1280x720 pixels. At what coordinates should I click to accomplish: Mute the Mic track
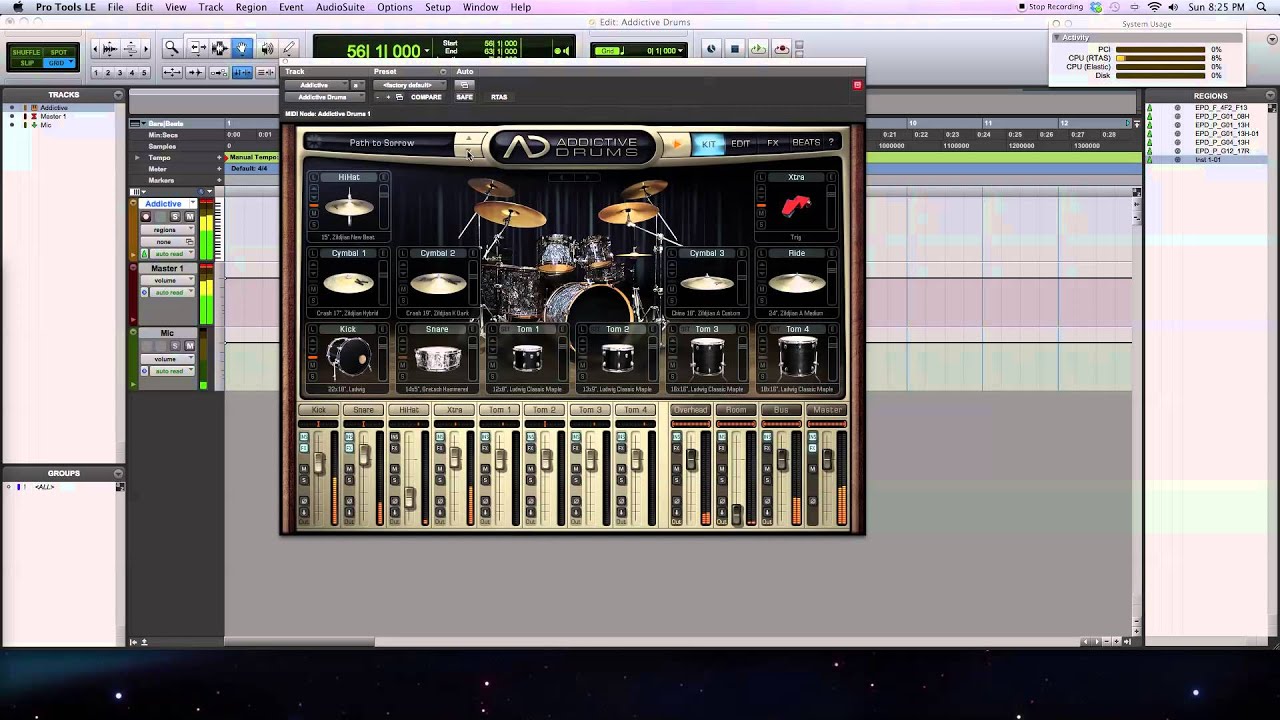[x=189, y=346]
